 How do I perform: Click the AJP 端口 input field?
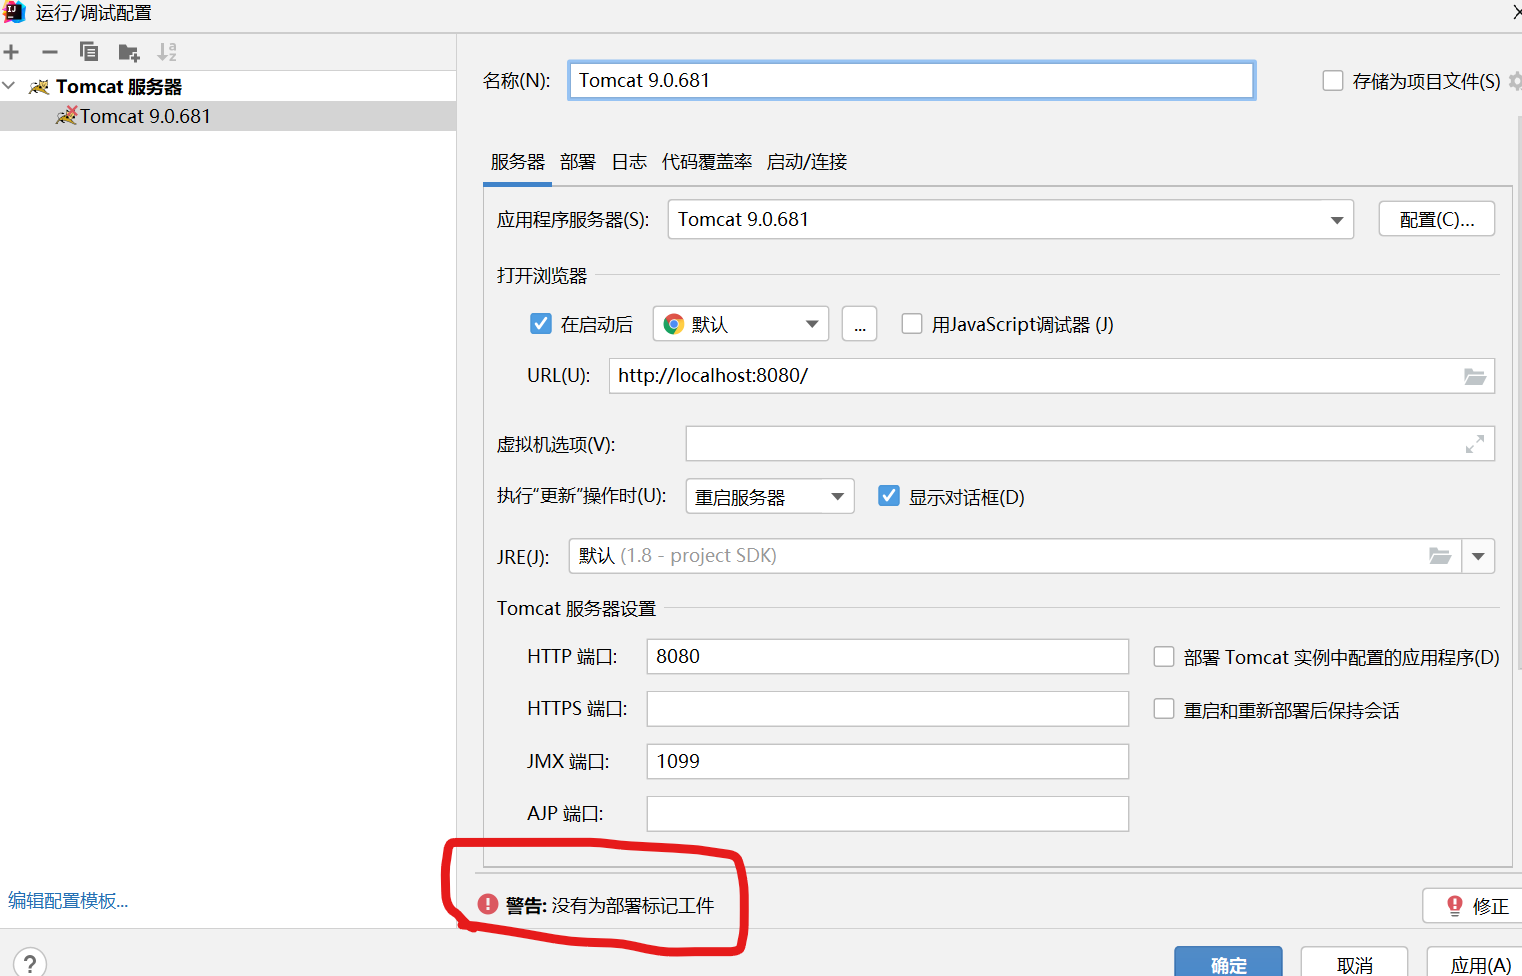(888, 814)
